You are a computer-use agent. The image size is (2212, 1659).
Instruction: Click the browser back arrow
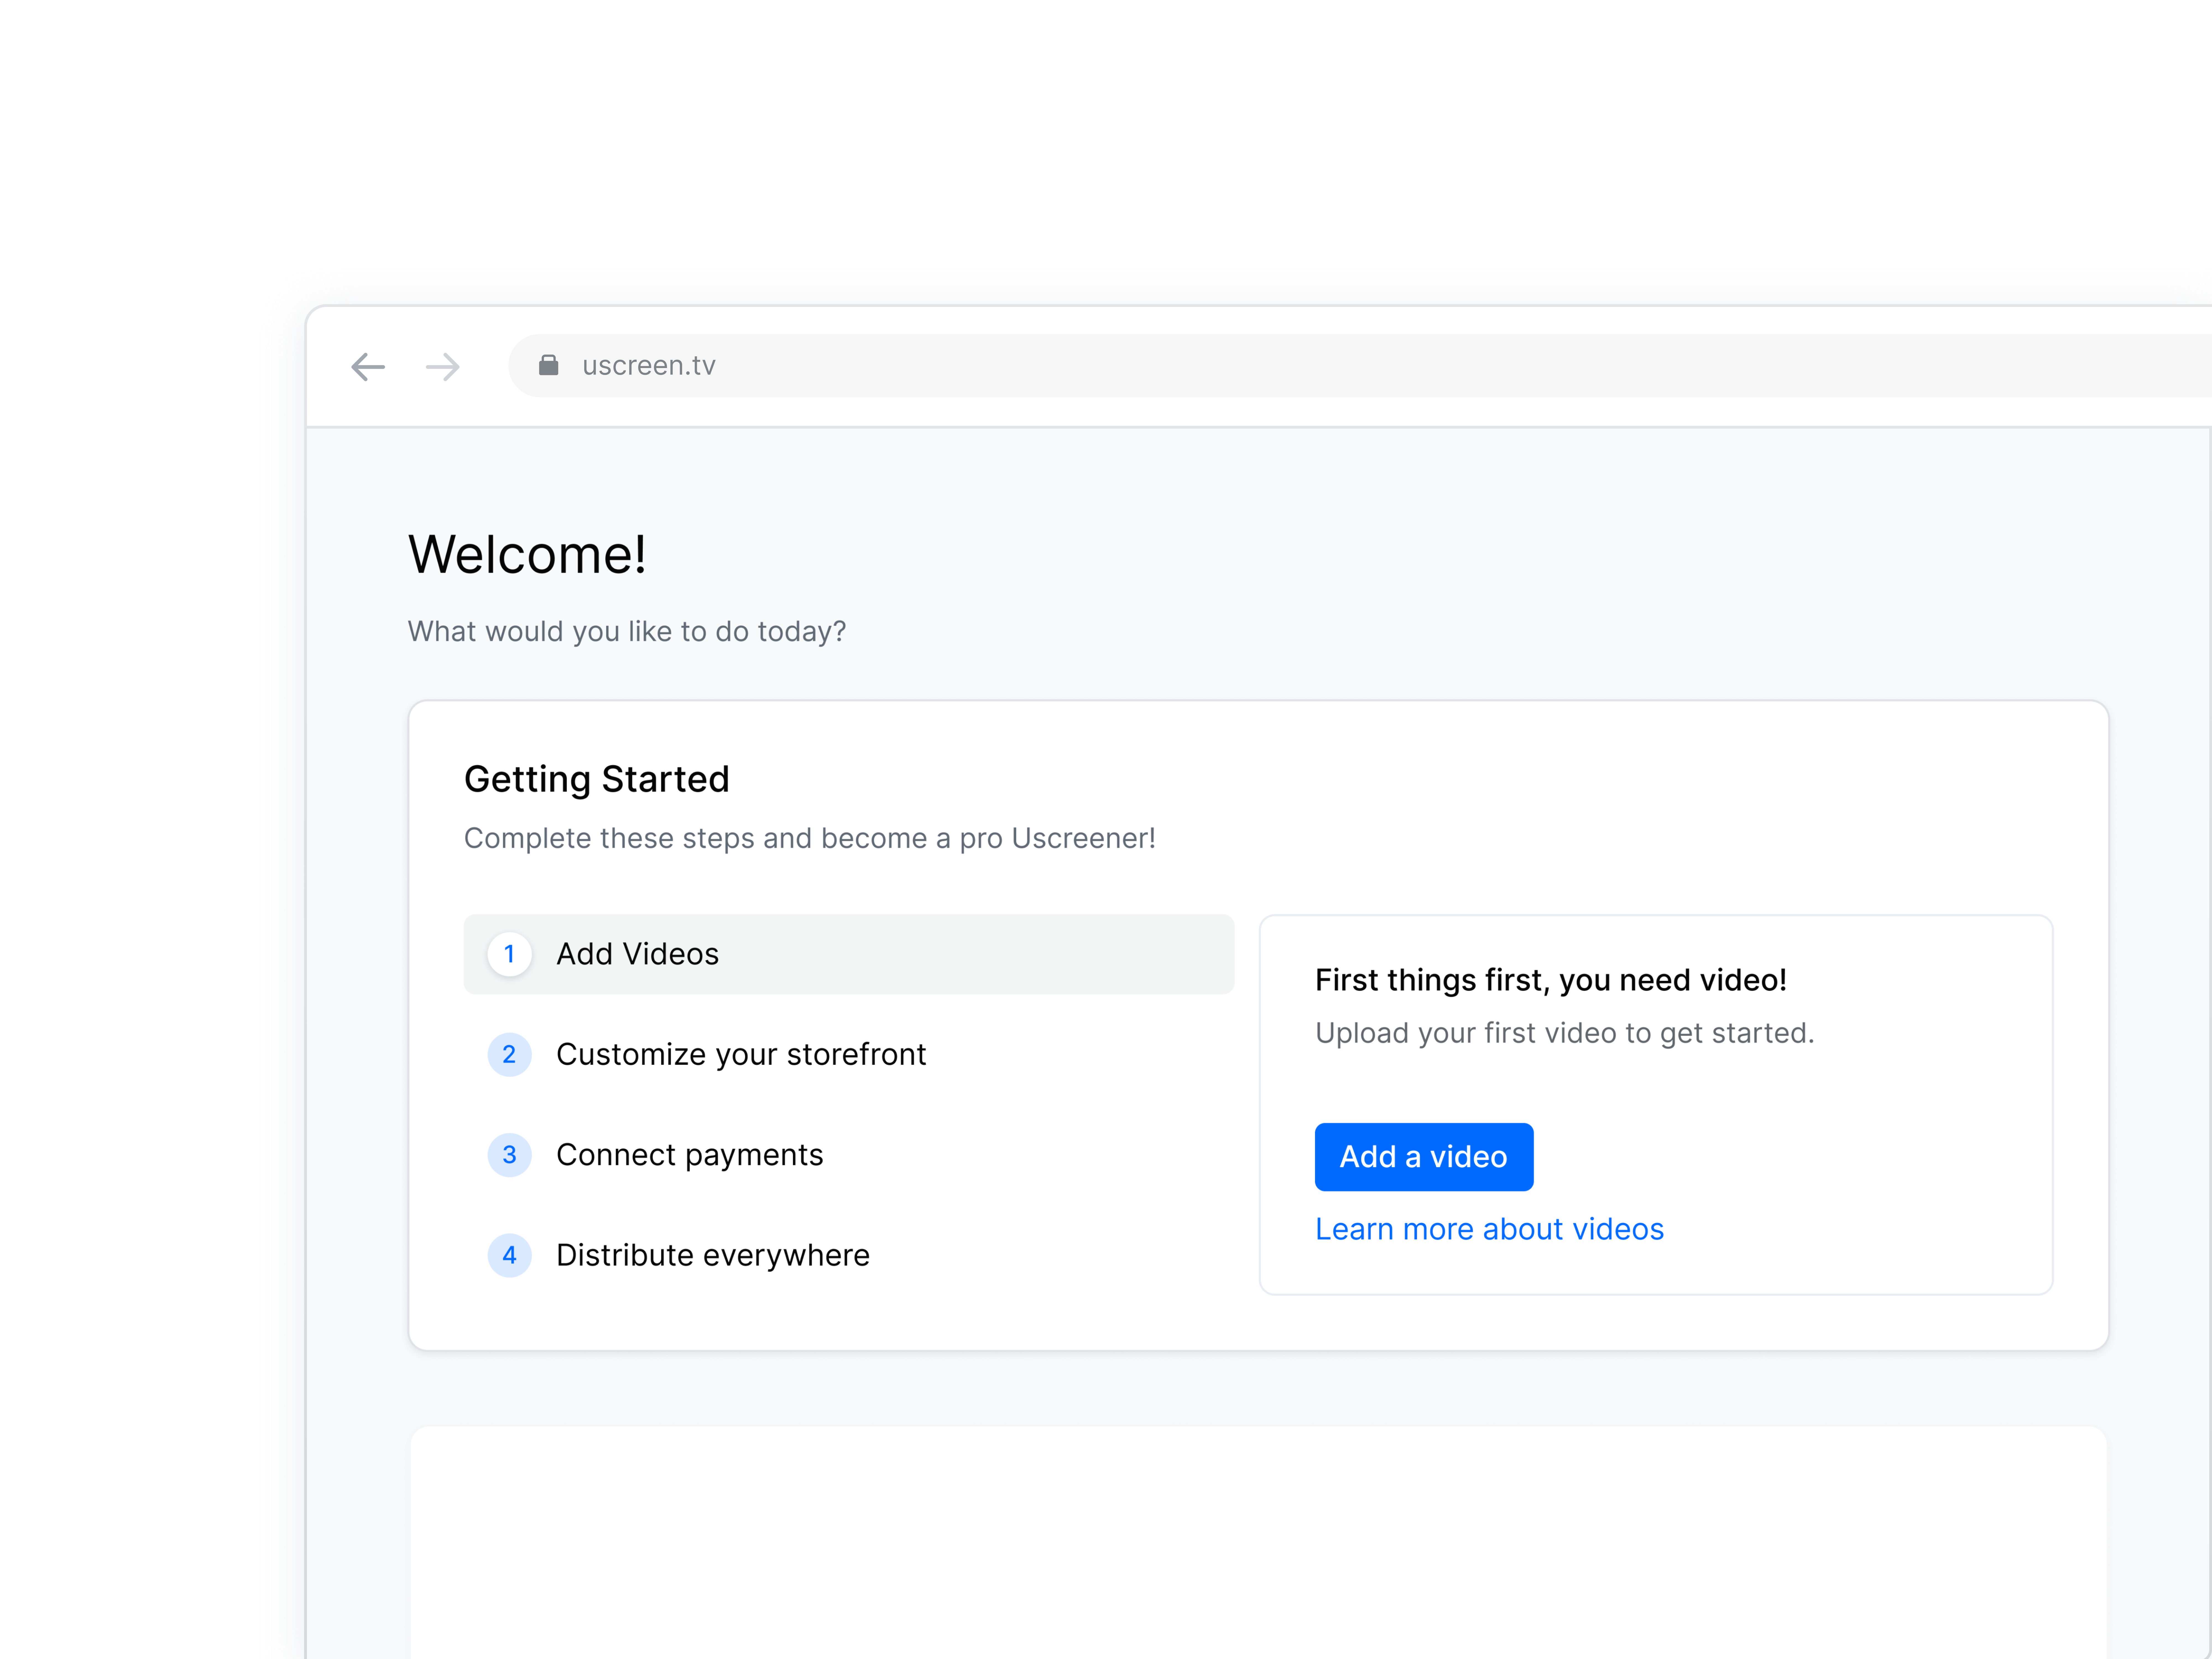(x=368, y=367)
